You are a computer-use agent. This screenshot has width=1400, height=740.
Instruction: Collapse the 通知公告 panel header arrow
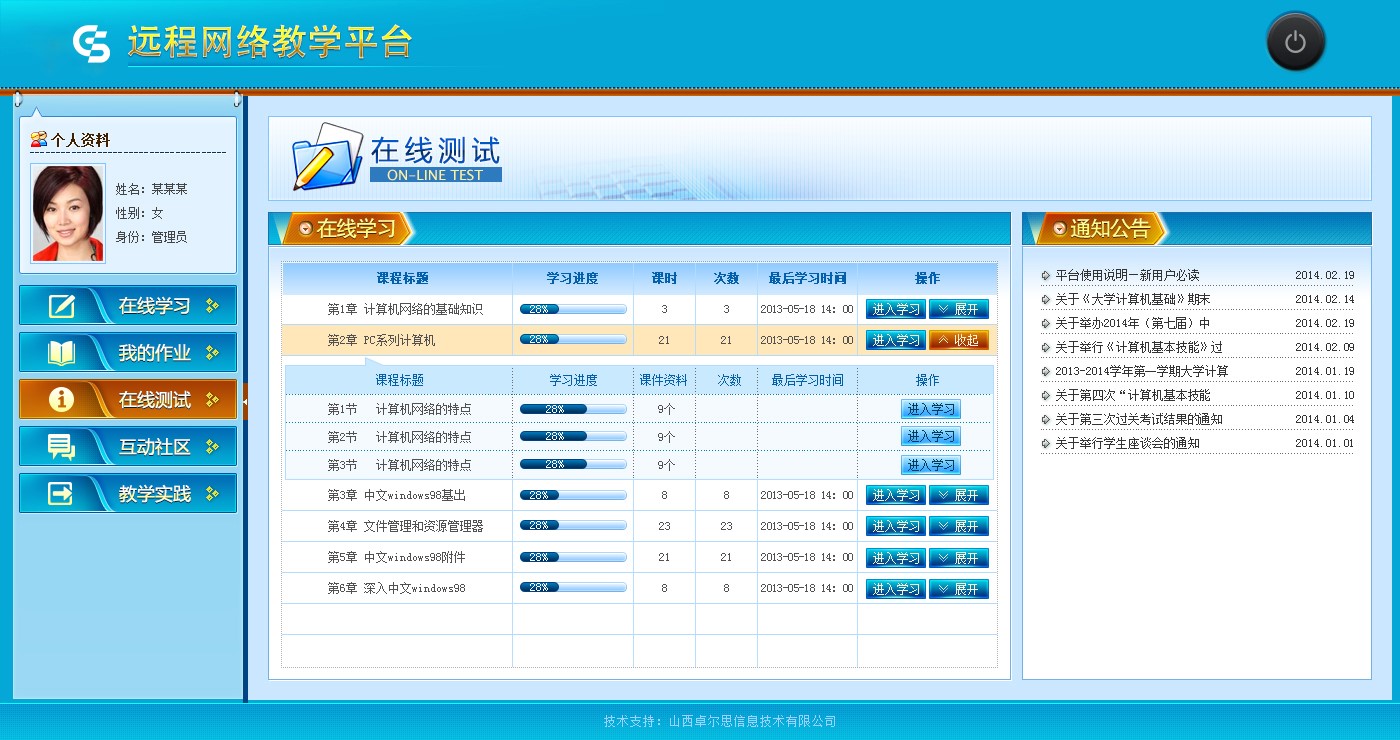tap(1059, 229)
